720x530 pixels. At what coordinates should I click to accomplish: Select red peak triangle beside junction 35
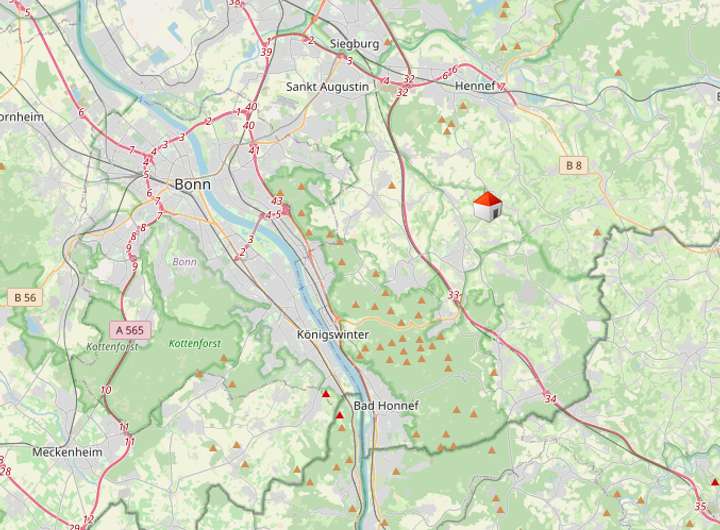click(714, 482)
